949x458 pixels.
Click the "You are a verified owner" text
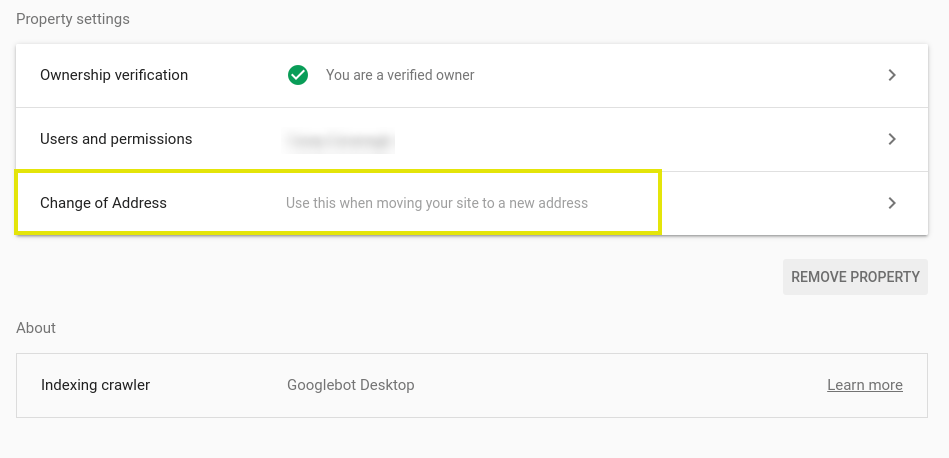[x=400, y=75]
